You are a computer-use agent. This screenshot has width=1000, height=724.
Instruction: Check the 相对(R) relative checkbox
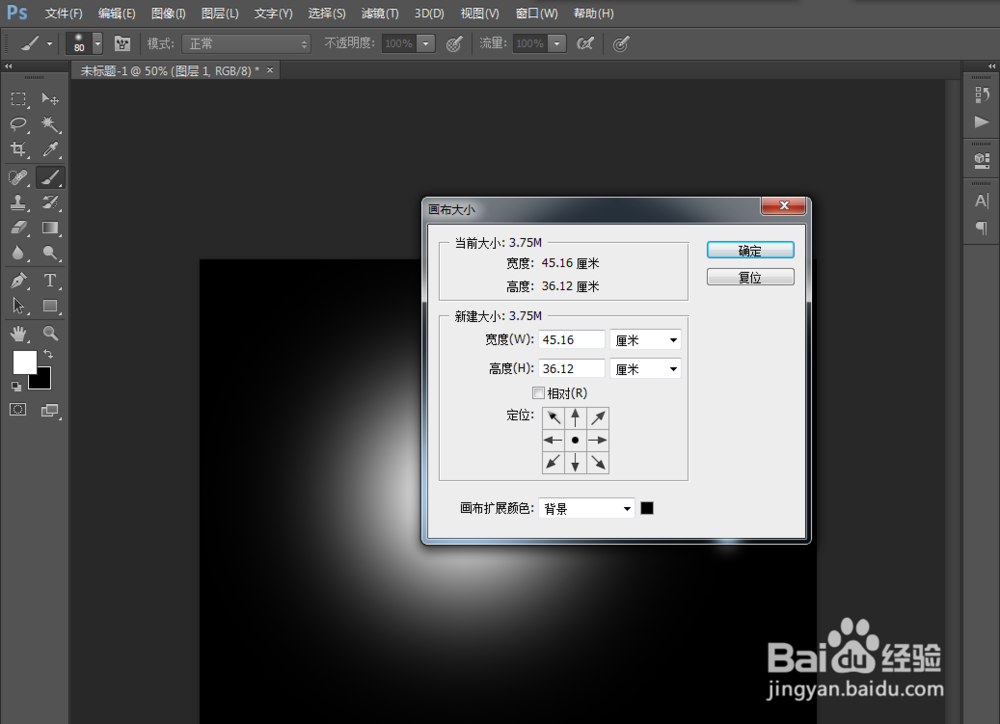pos(538,392)
